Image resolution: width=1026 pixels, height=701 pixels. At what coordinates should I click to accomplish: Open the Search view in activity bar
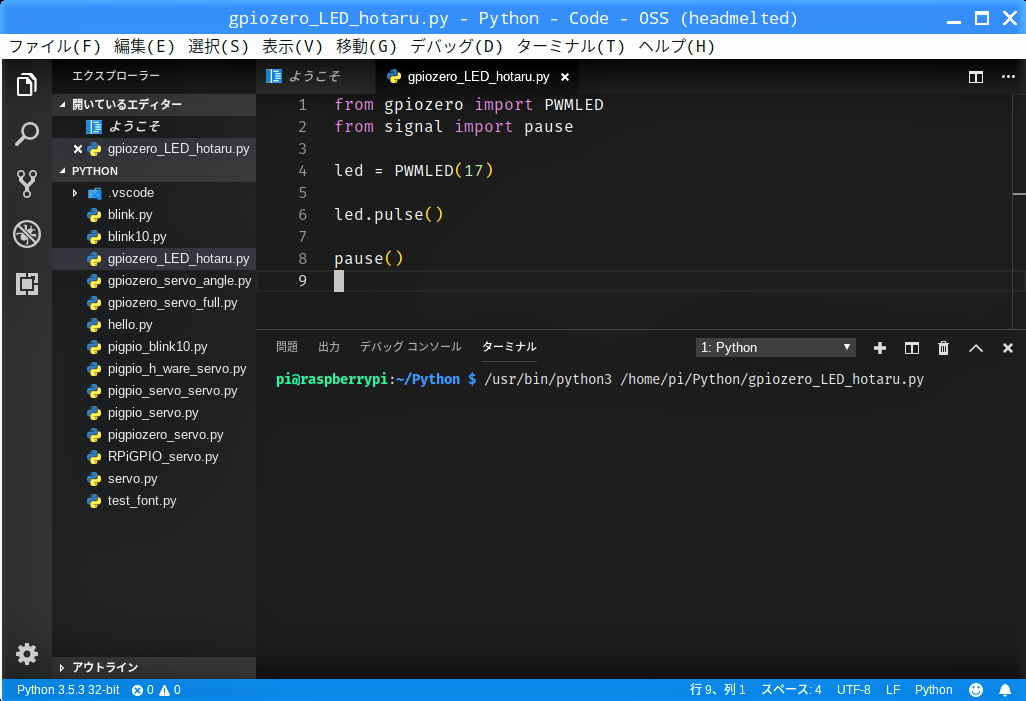(27, 134)
